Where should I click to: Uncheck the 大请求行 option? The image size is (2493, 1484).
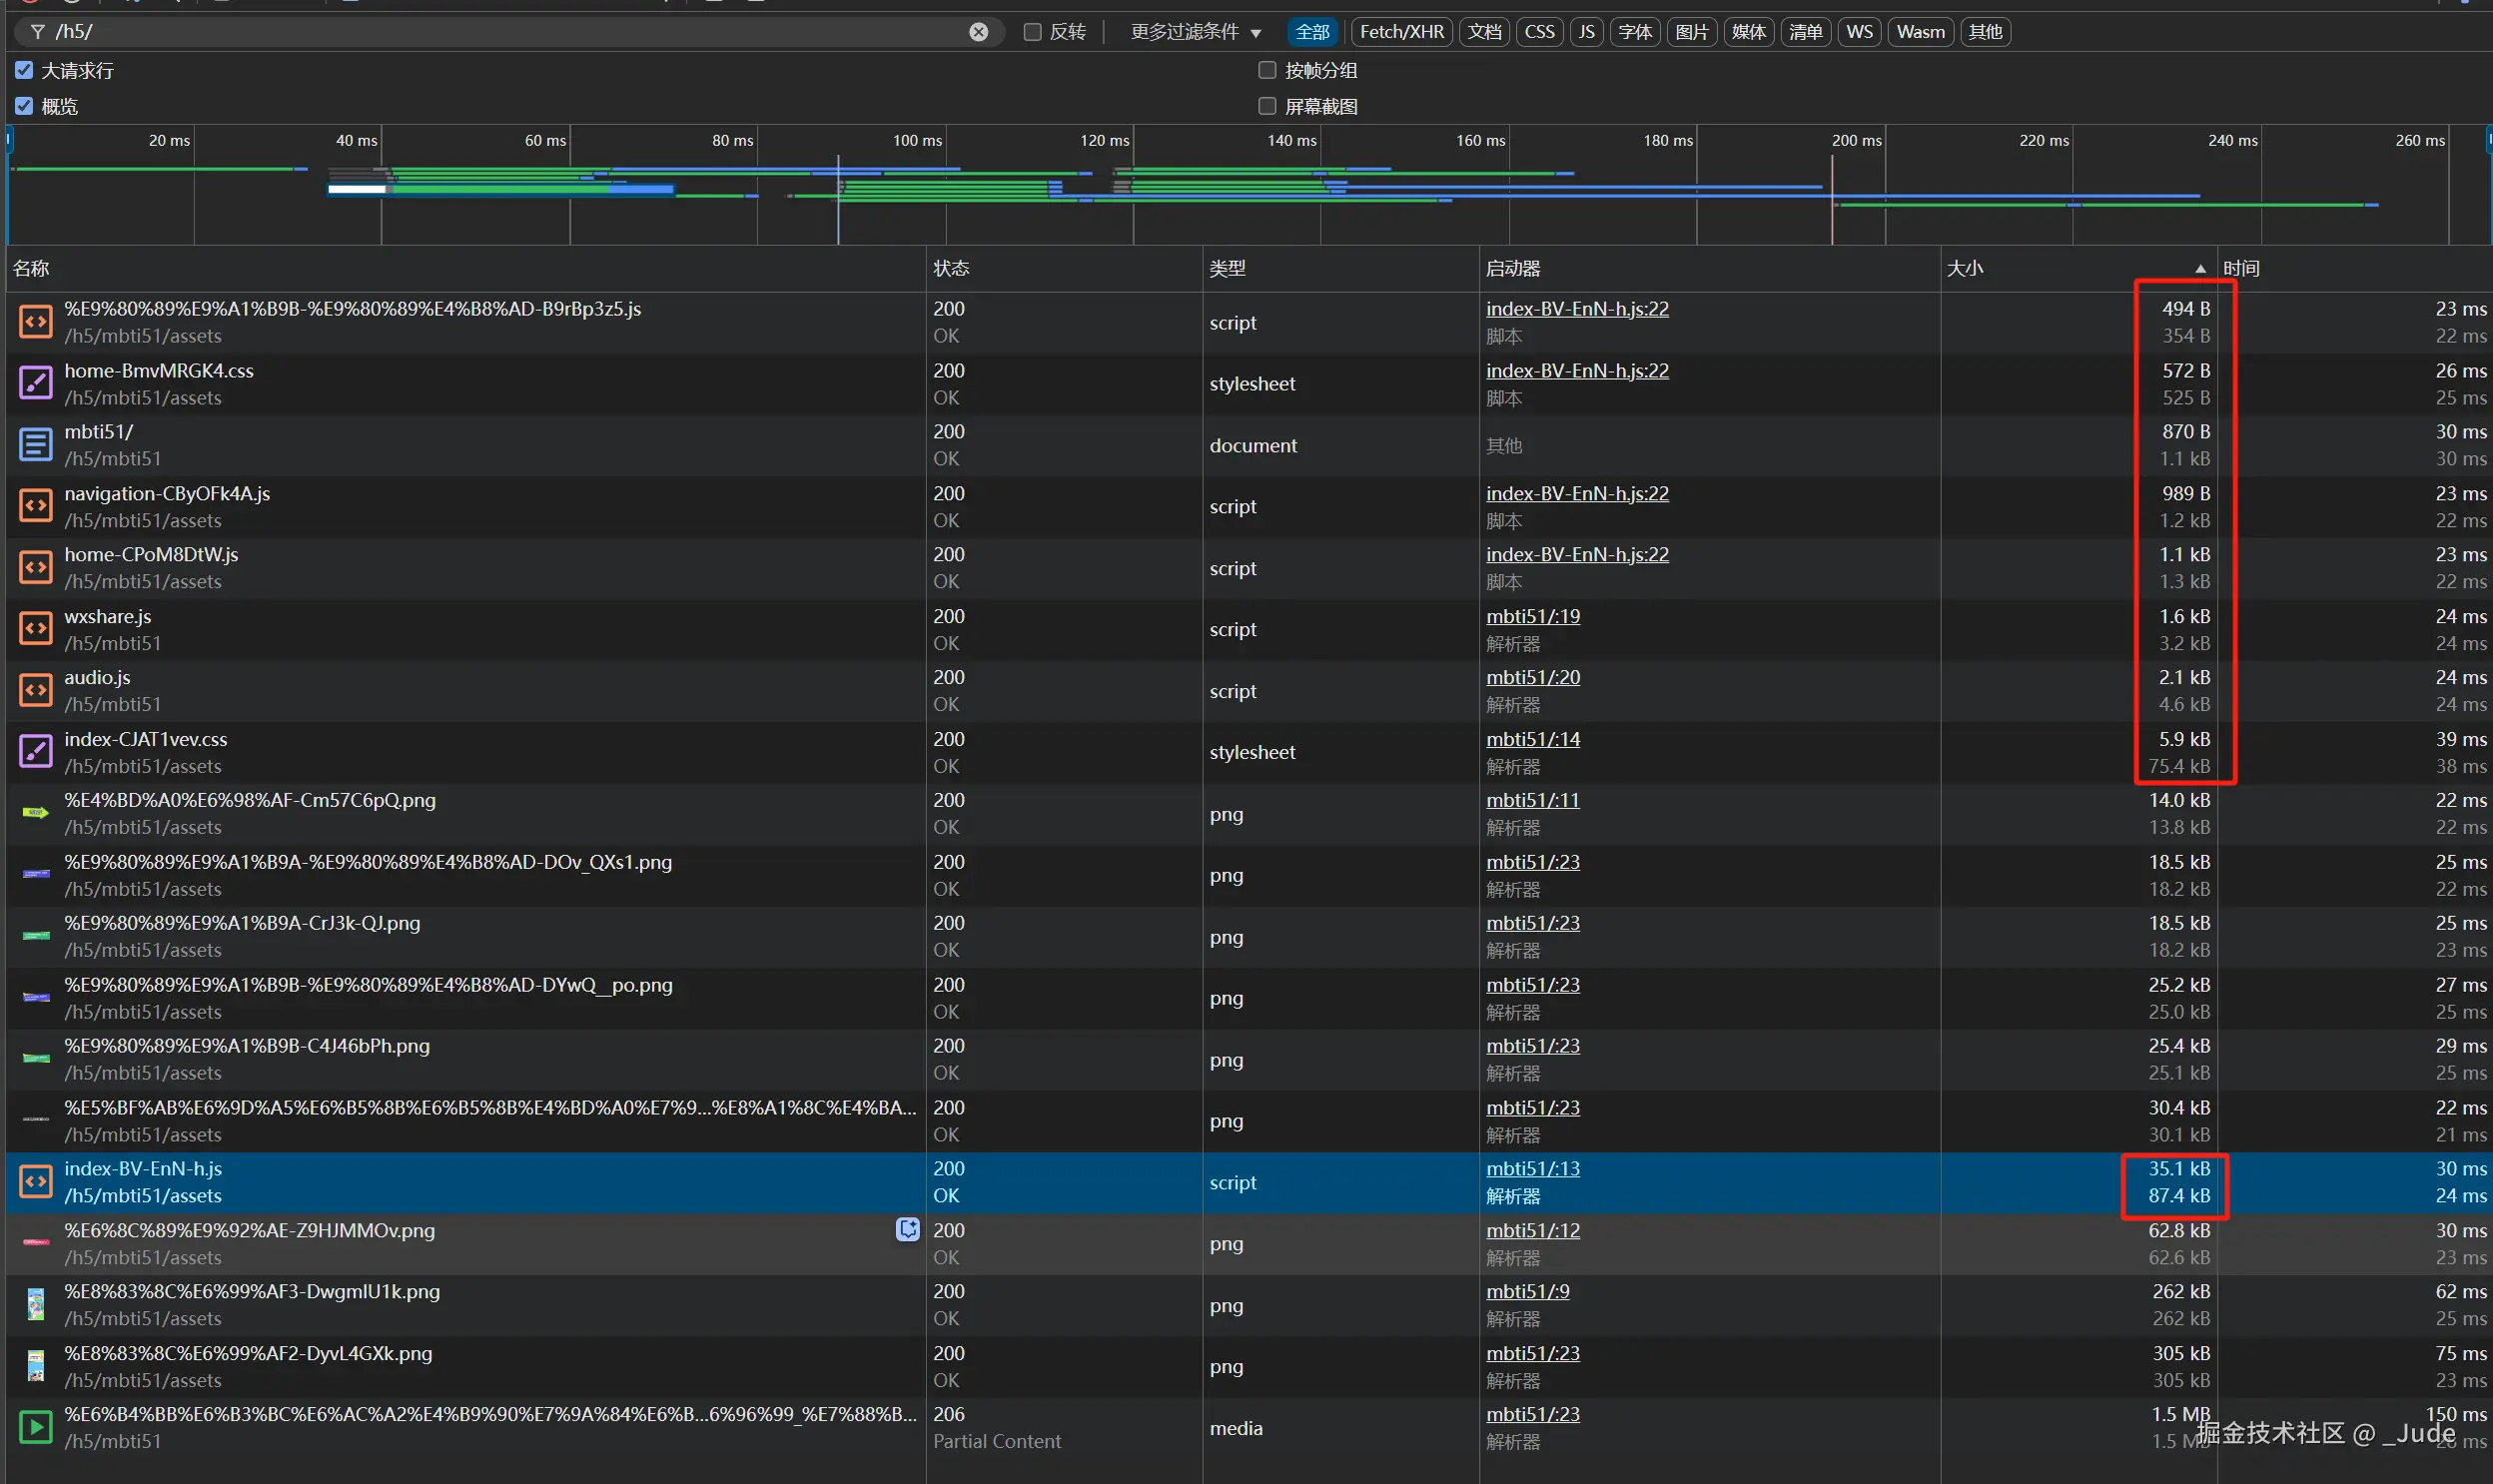25,70
